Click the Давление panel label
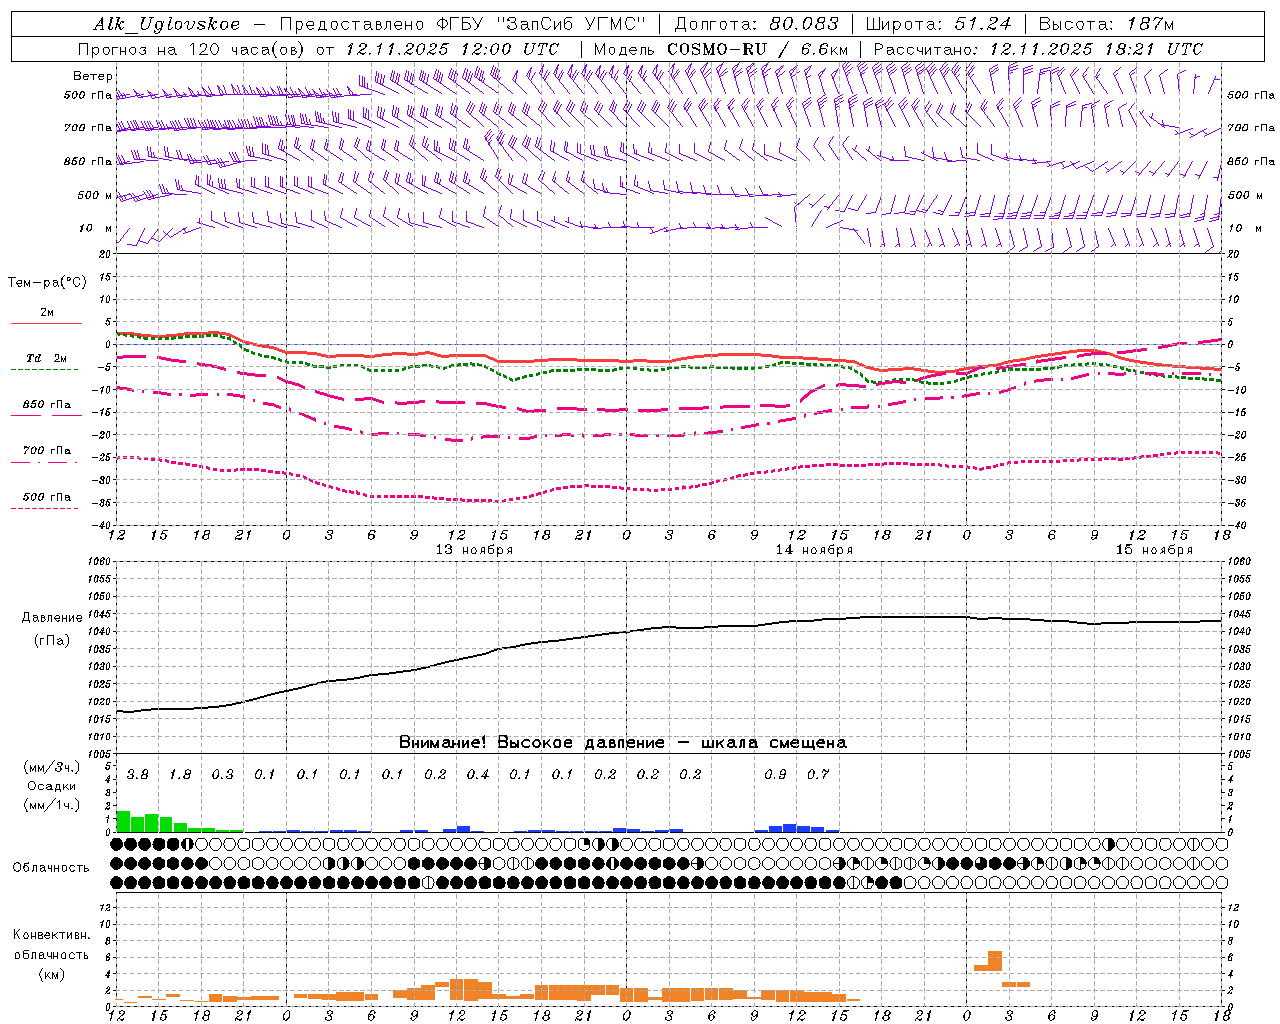The height and width of the screenshot is (1024, 1280). pos(52,618)
